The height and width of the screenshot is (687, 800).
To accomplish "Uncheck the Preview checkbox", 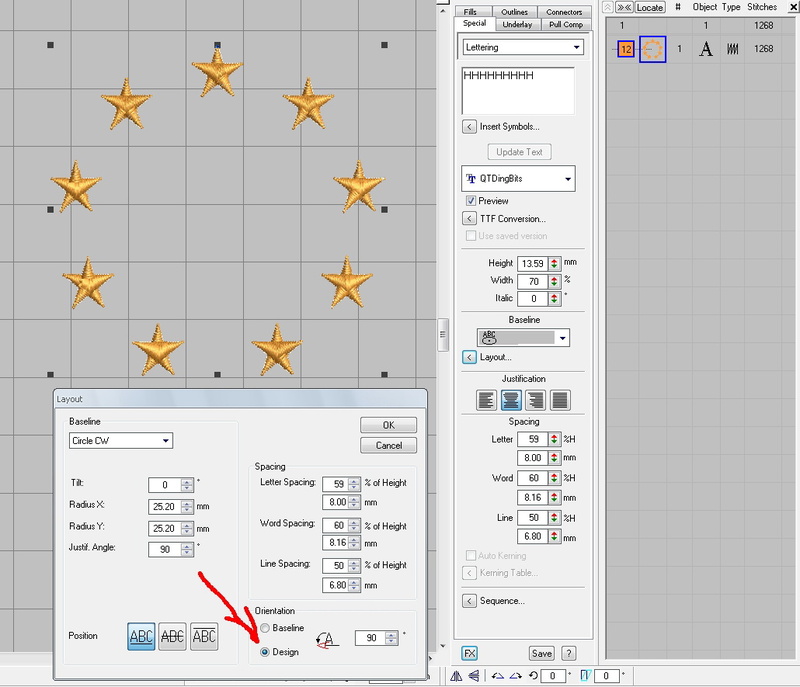I will 471,201.
